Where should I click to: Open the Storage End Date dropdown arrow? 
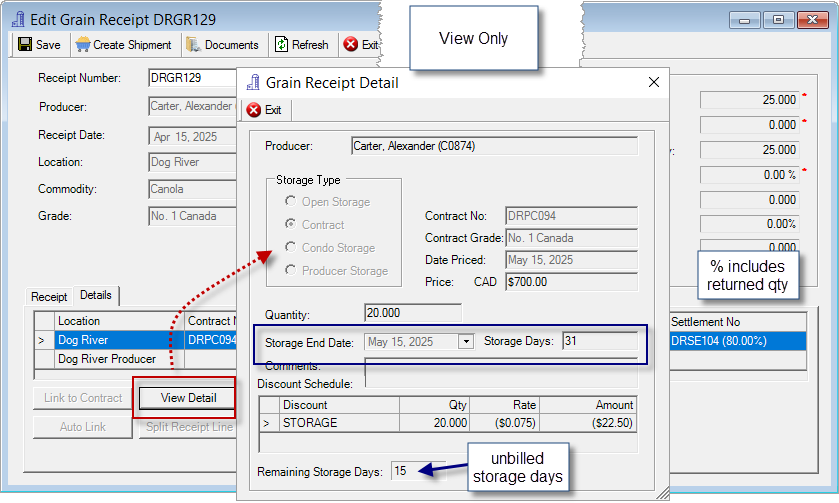click(466, 341)
